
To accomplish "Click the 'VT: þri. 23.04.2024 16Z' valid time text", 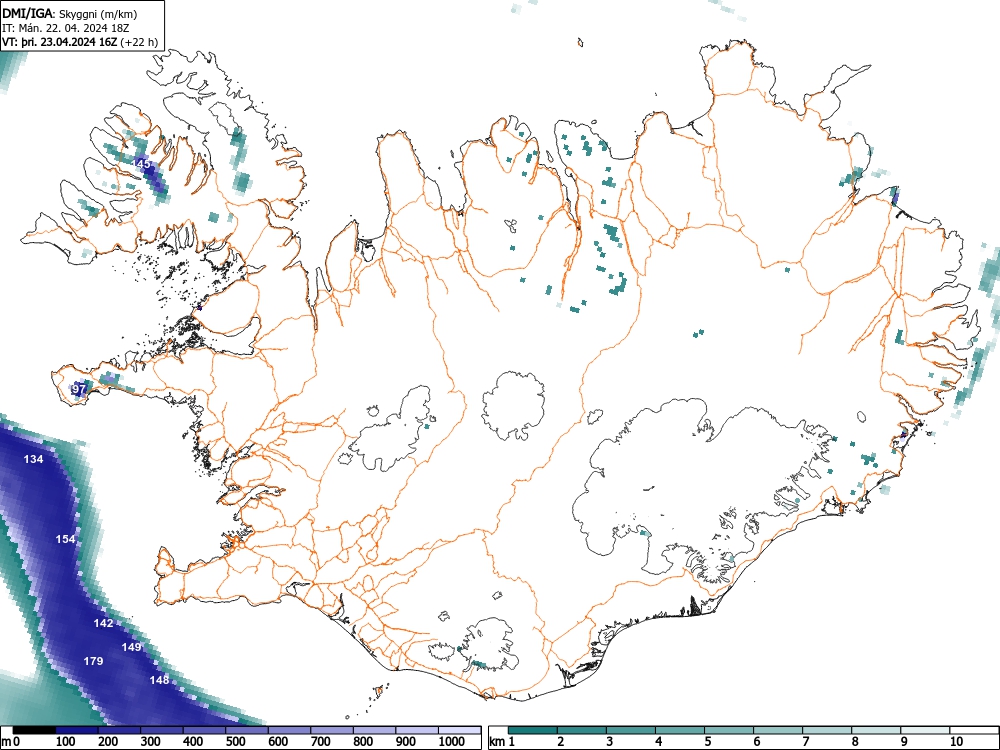I will pyautogui.click(x=60, y=42).
